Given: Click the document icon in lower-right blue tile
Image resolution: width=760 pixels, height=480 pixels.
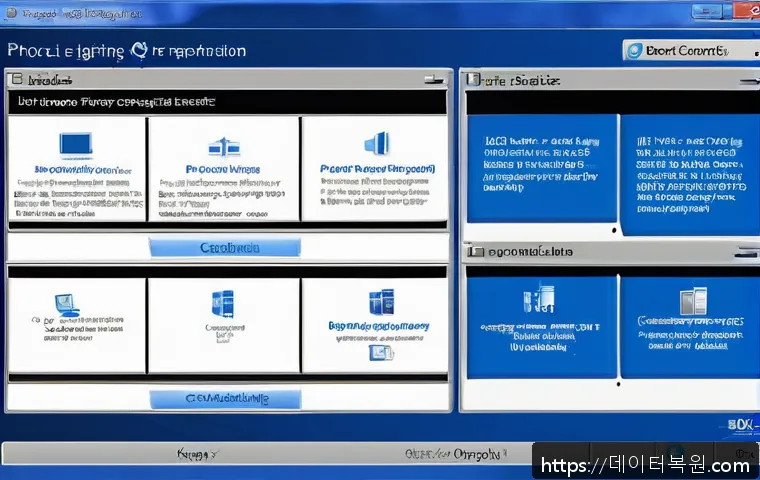Looking at the screenshot, I should (689, 300).
